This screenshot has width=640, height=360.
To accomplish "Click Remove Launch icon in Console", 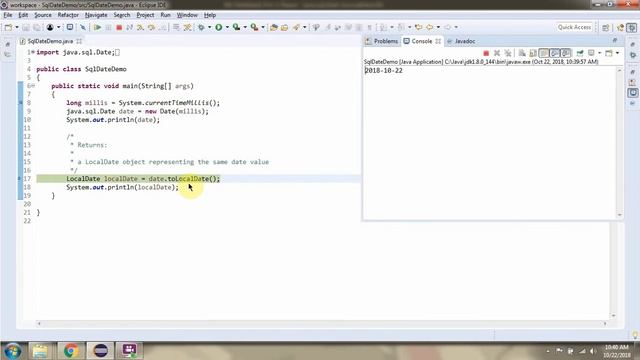I will click(497, 53).
